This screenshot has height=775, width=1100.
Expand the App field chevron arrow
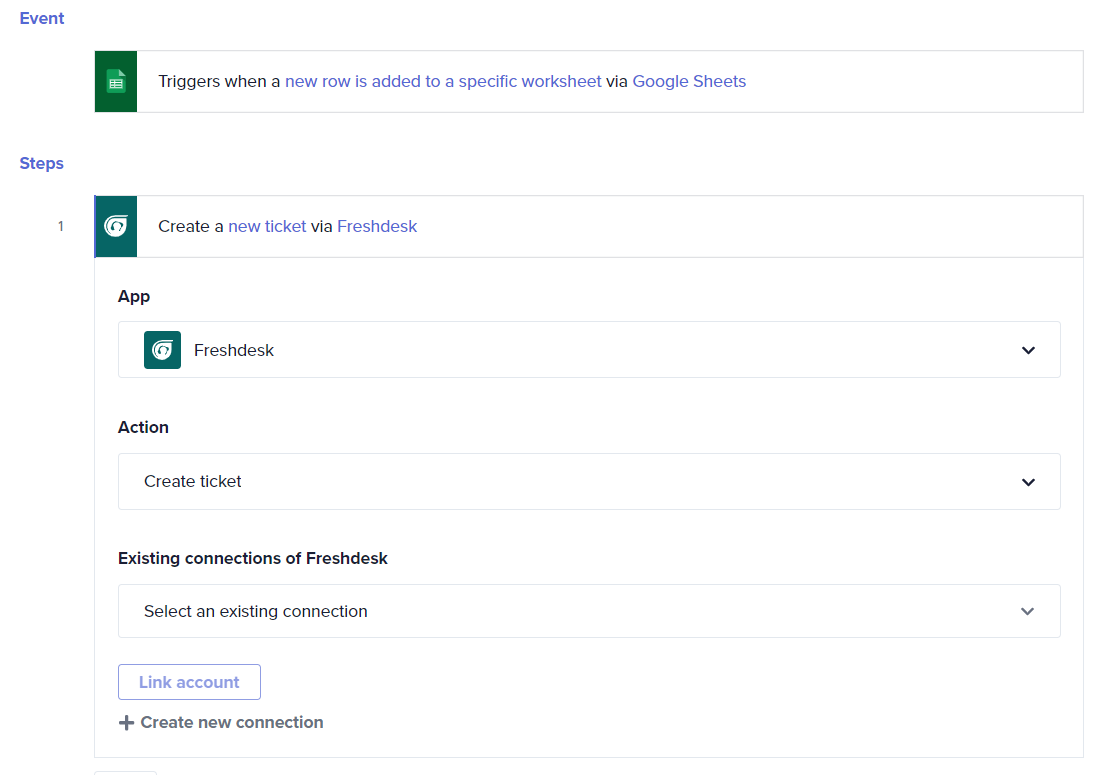point(1028,350)
